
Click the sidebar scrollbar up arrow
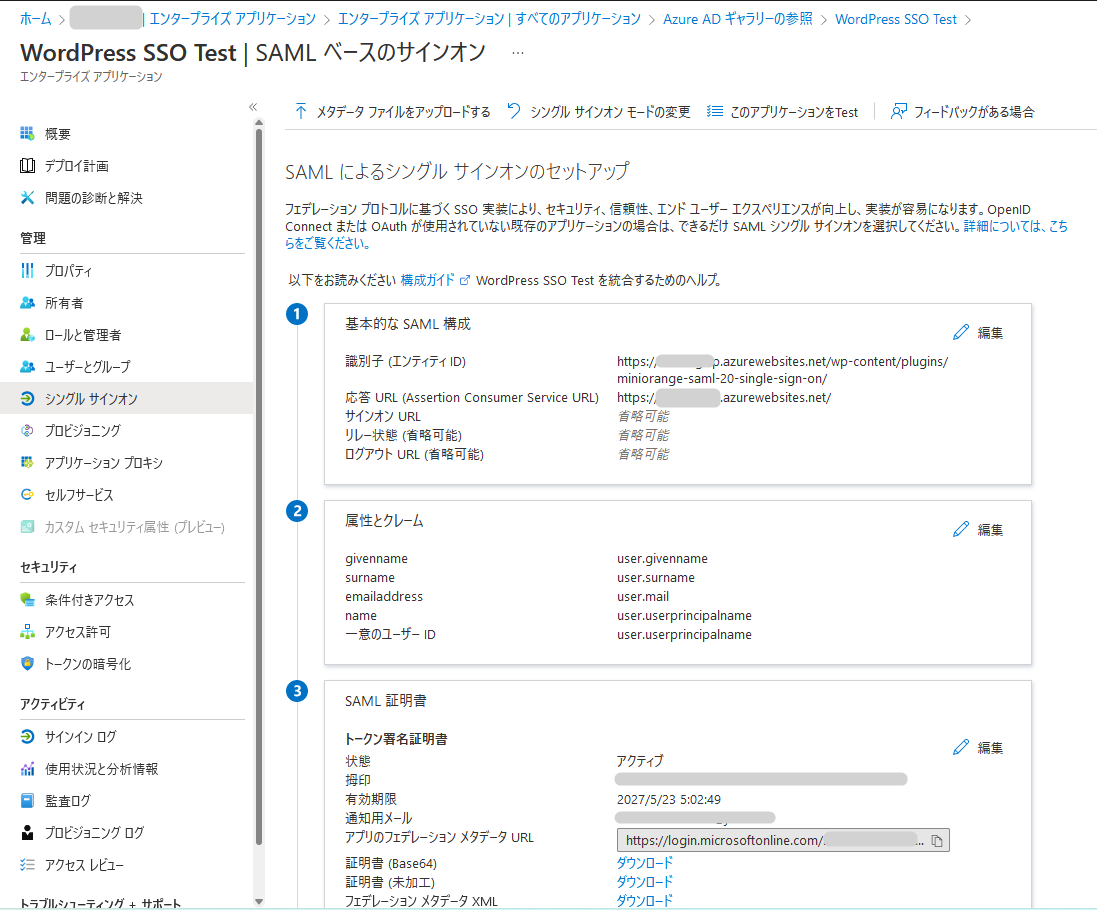(259, 122)
